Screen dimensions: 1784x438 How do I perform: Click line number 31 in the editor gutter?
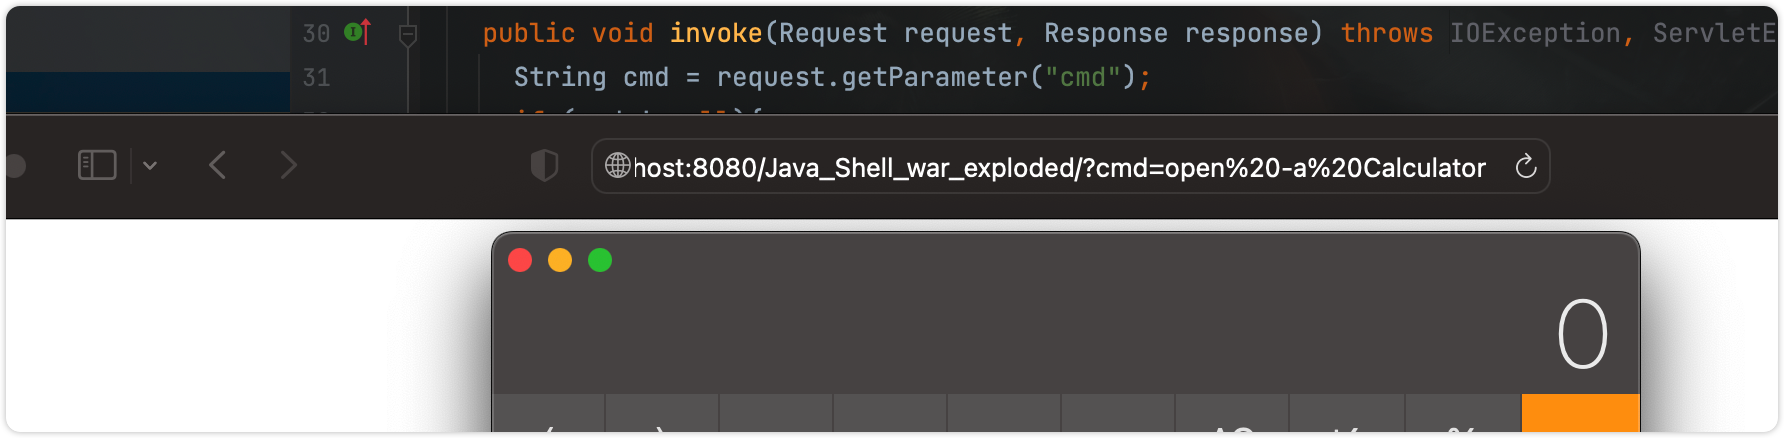pyautogui.click(x=317, y=78)
